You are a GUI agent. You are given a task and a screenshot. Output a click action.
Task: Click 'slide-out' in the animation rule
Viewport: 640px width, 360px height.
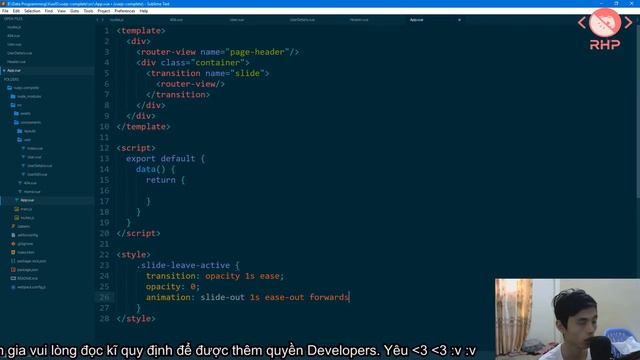[222, 297]
